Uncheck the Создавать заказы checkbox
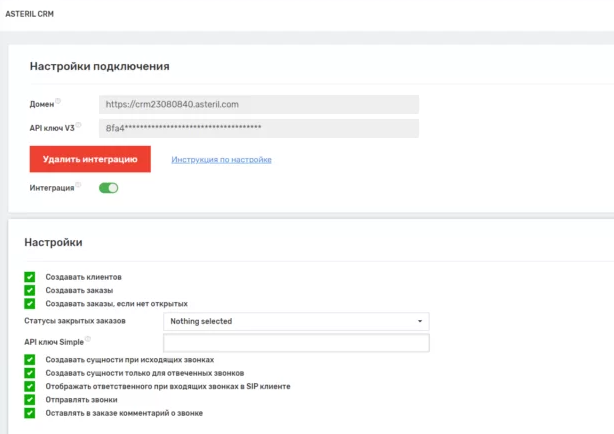The image size is (614, 434). pos(29,290)
